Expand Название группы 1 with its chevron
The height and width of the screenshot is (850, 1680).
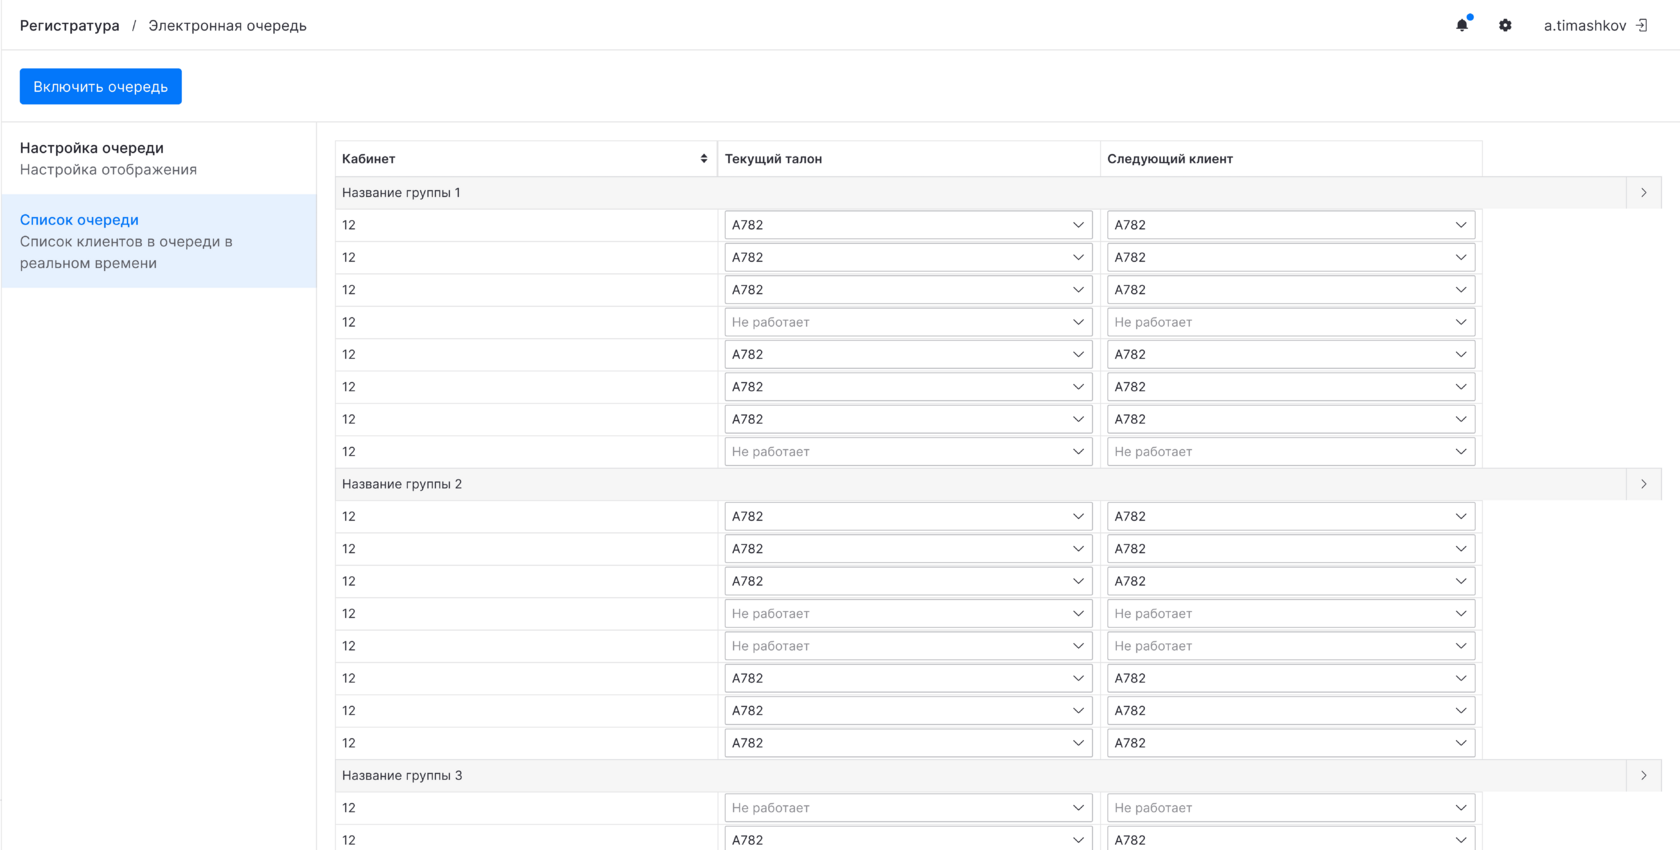[x=1643, y=193]
